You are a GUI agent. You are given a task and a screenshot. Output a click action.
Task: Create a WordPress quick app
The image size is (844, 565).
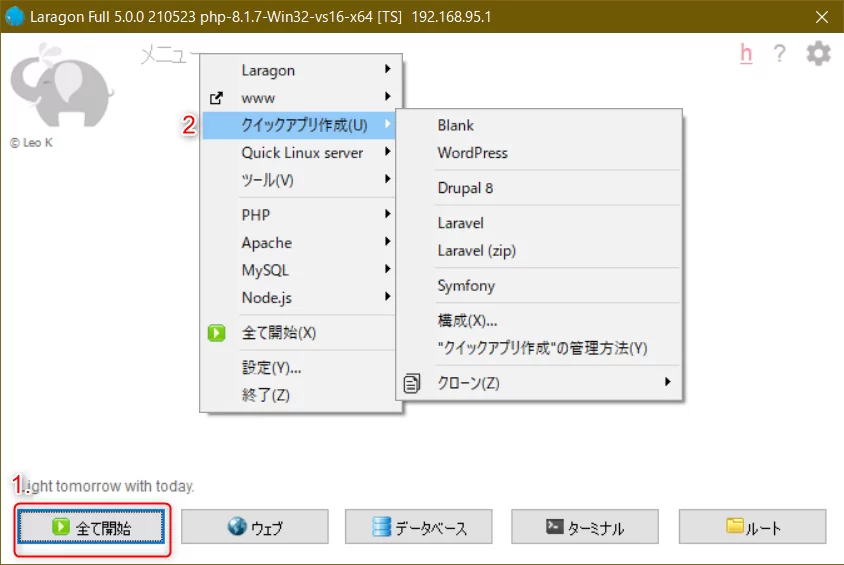click(539, 153)
